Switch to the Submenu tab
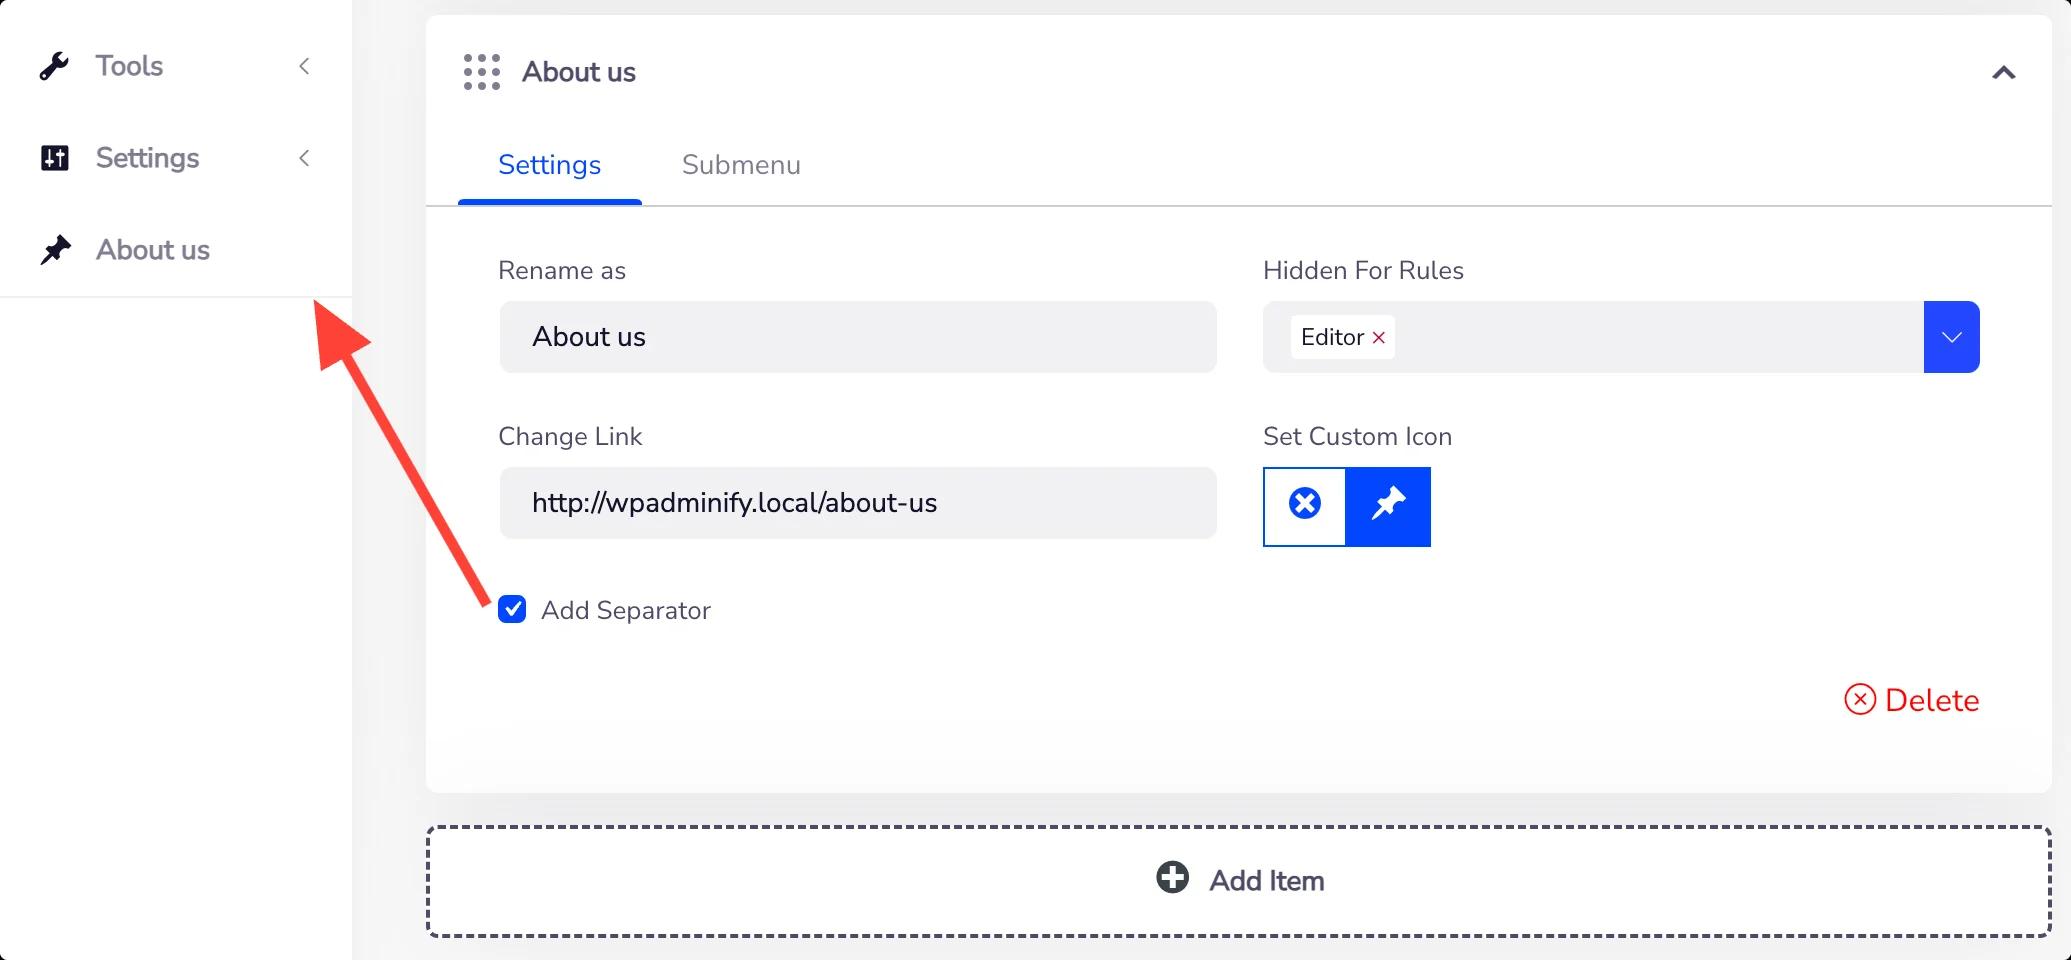Viewport: 2071px width, 960px height. [741, 165]
